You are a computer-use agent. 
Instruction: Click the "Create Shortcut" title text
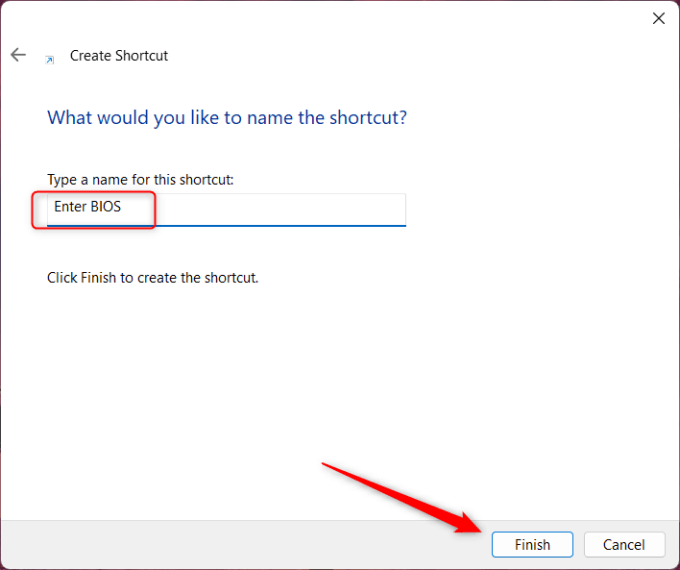point(119,56)
